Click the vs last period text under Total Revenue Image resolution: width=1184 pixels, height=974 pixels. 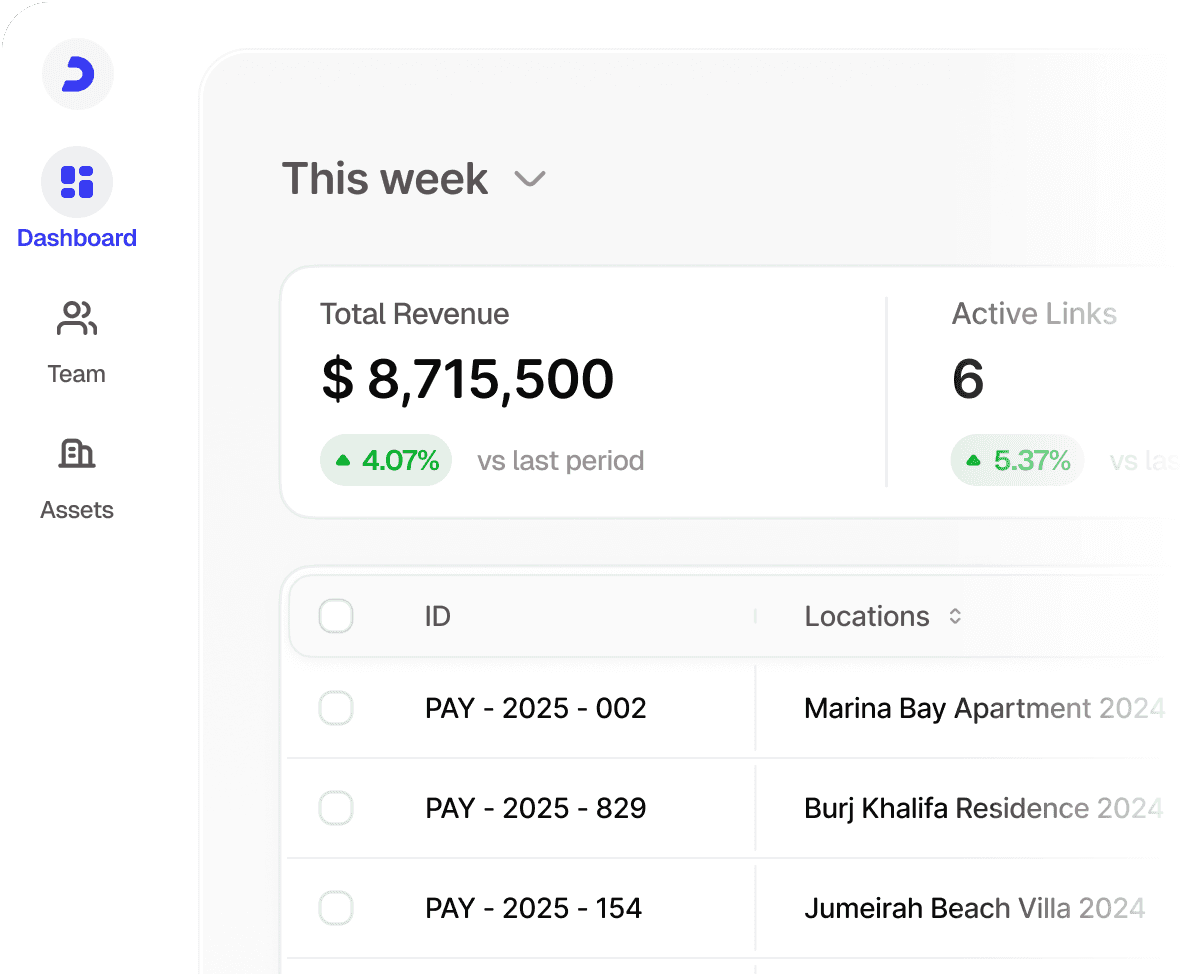[560, 461]
